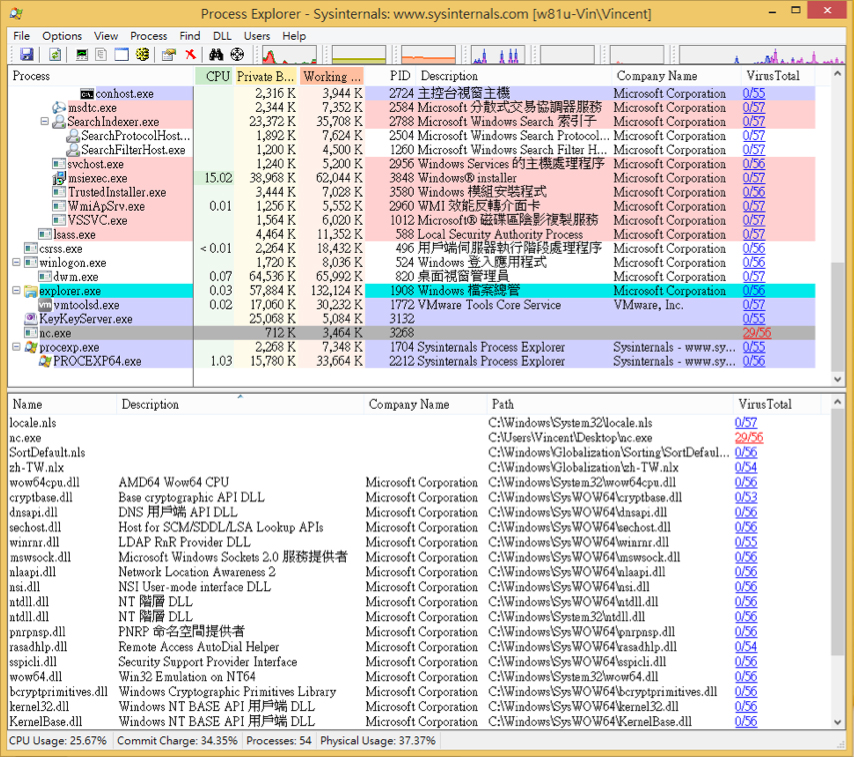This screenshot has height=757, width=854.
Task: Collapse the procexp.exe tree node
Action: pyautogui.click(x=16, y=346)
